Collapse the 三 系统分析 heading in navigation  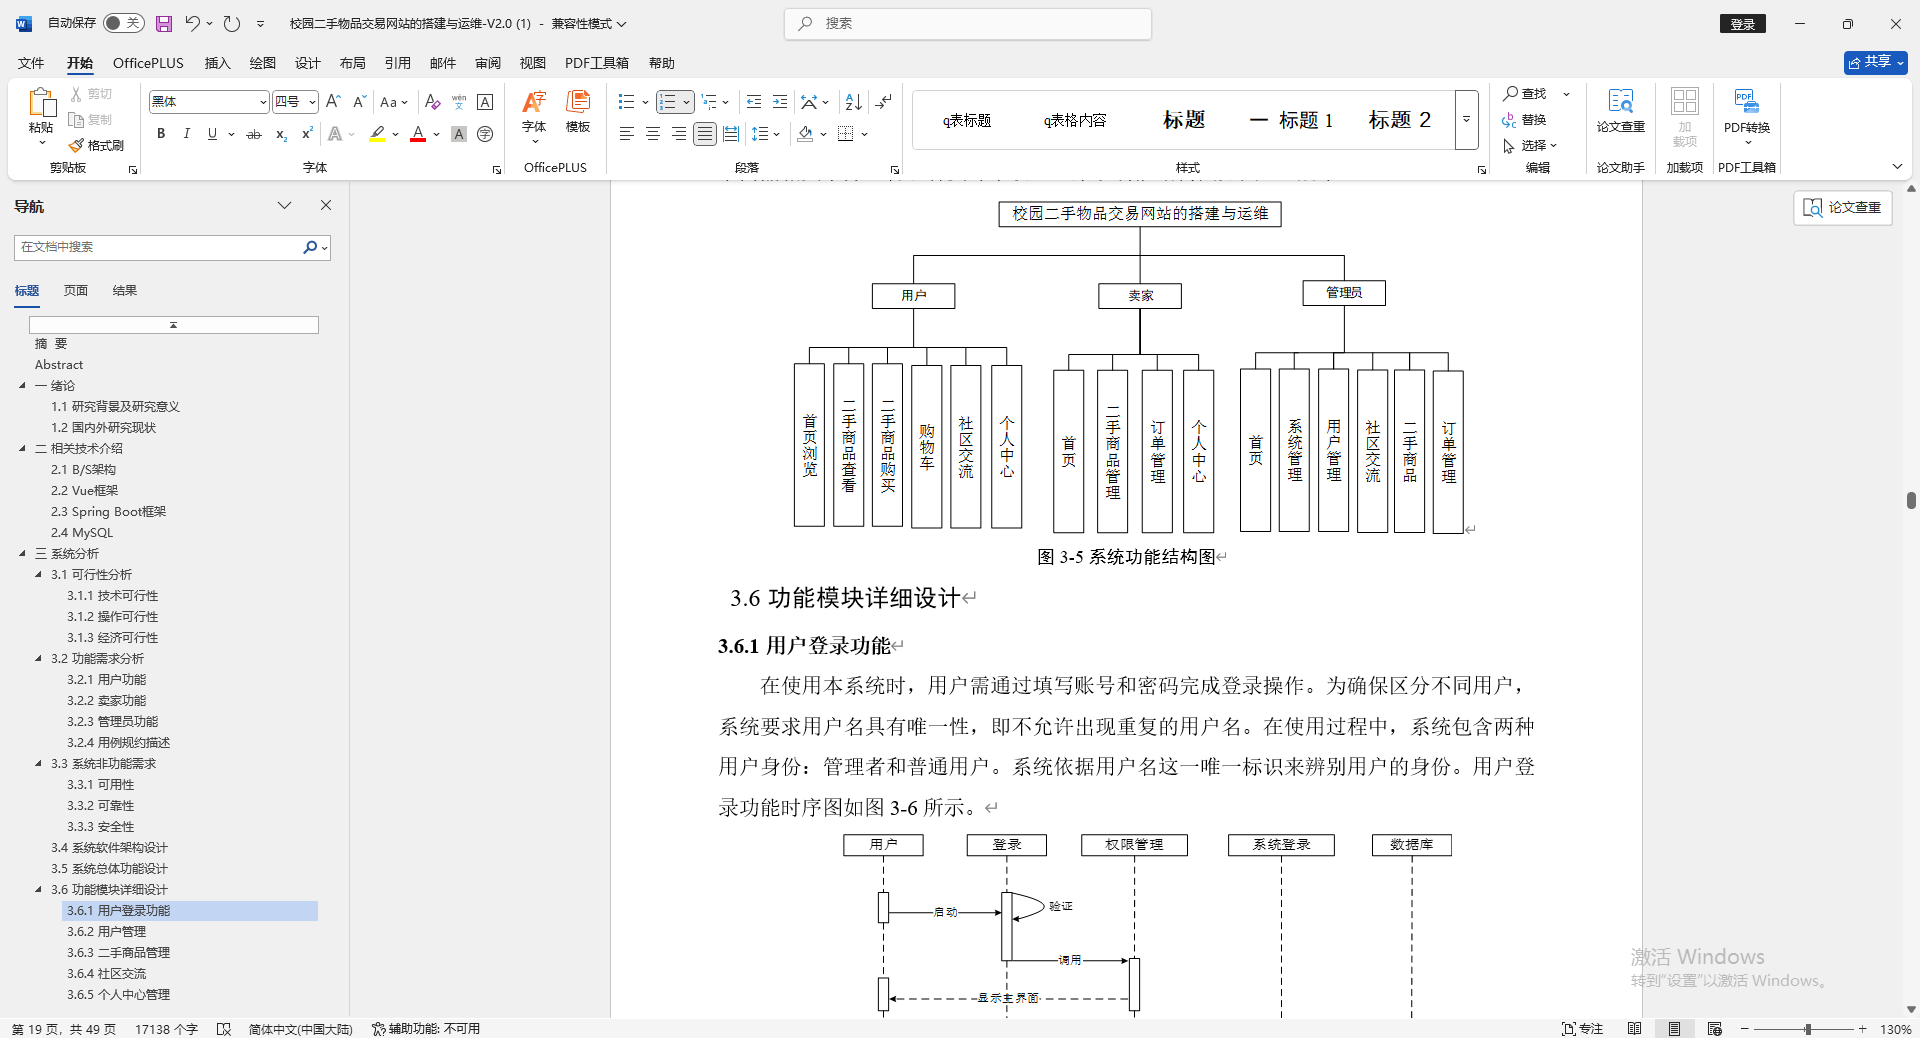[22, 553]
